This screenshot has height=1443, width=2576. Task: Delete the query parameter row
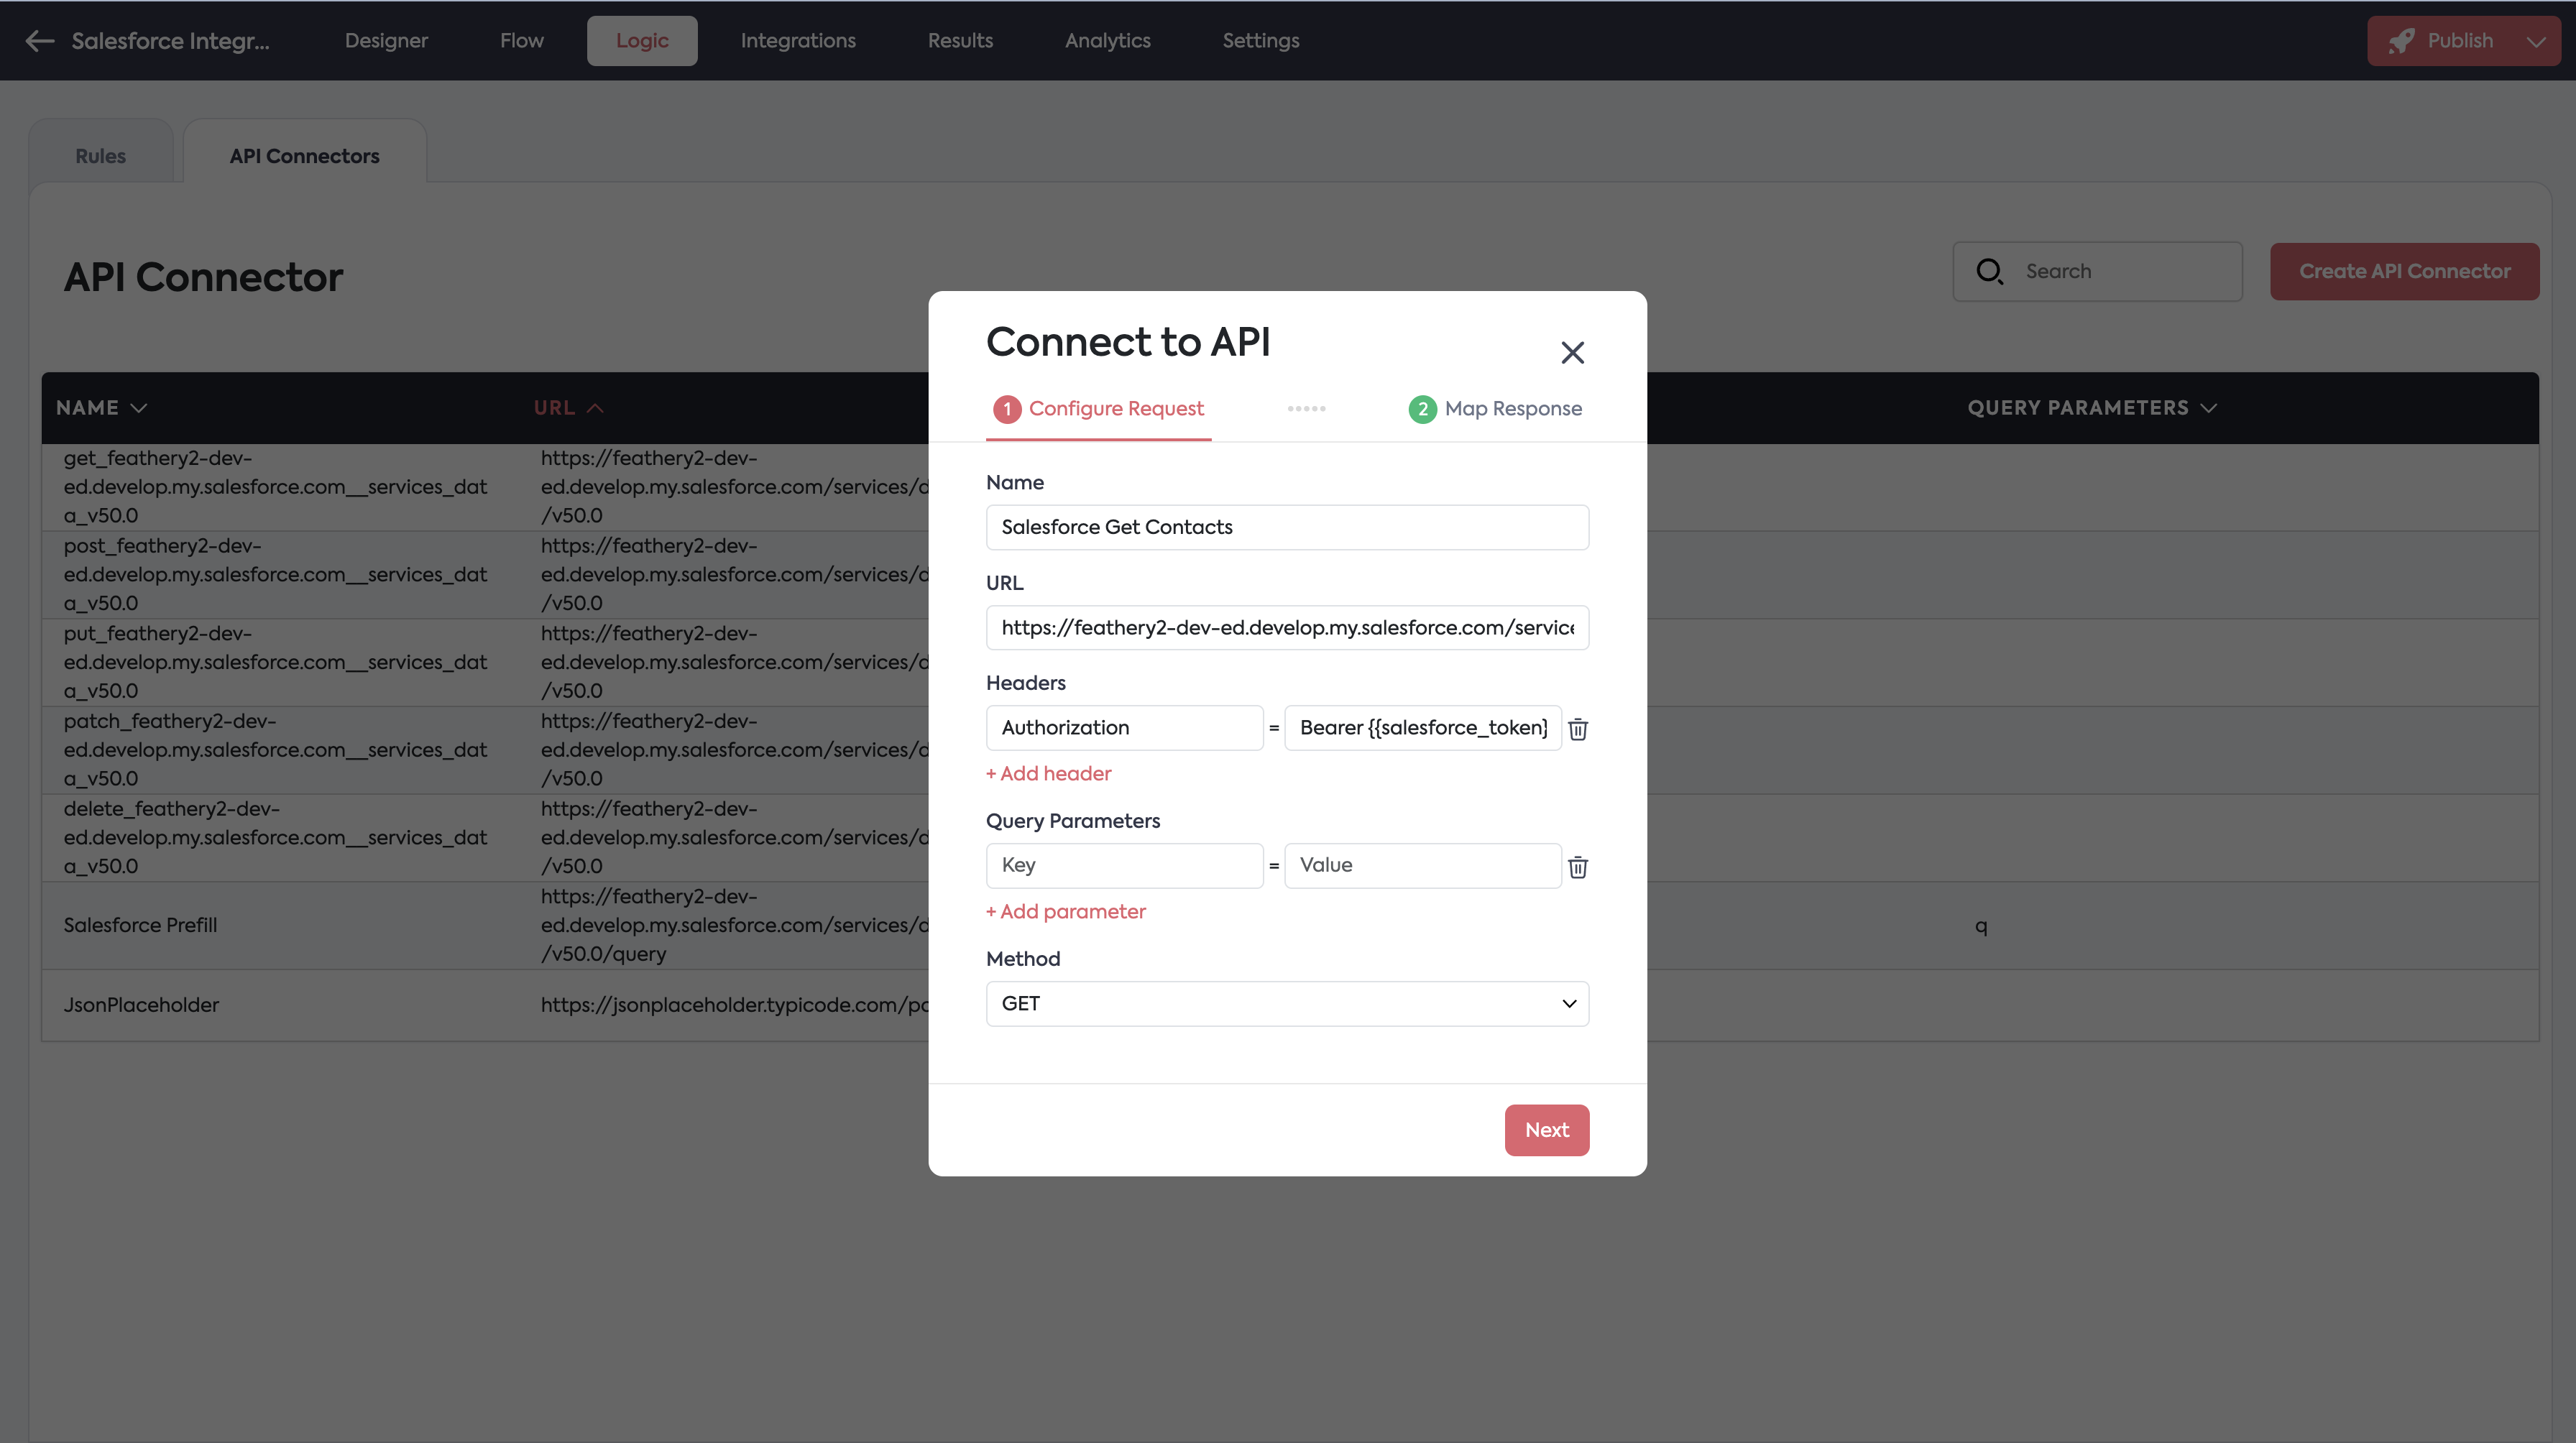coord(1578,867)
